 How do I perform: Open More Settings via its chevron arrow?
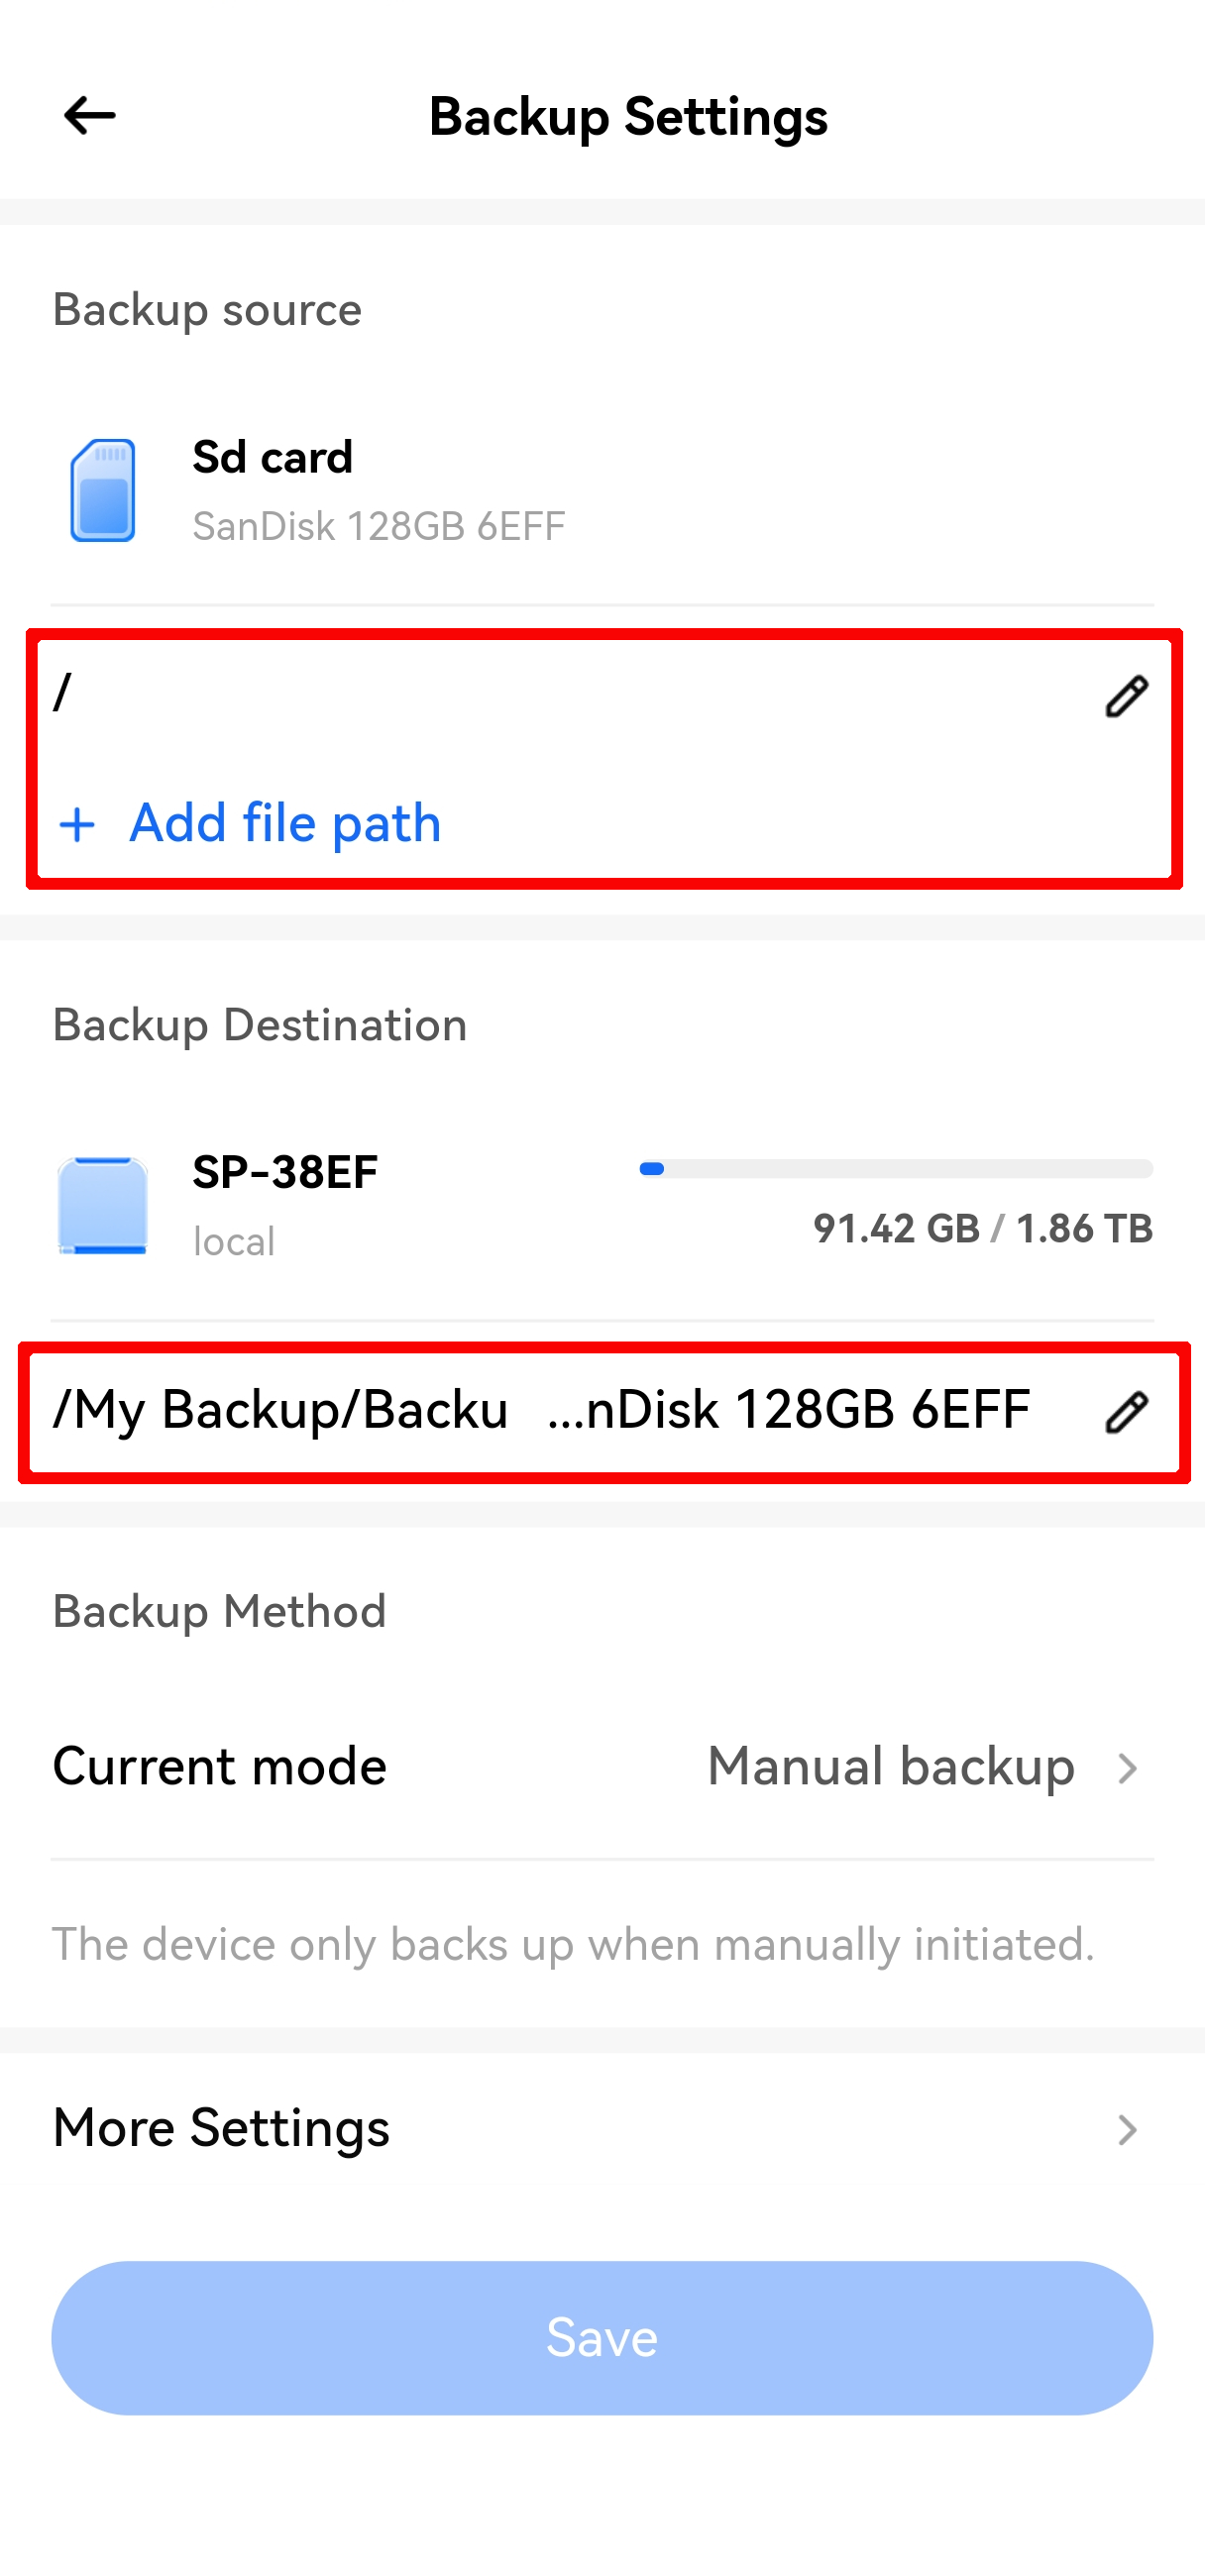point(1127,2129)
